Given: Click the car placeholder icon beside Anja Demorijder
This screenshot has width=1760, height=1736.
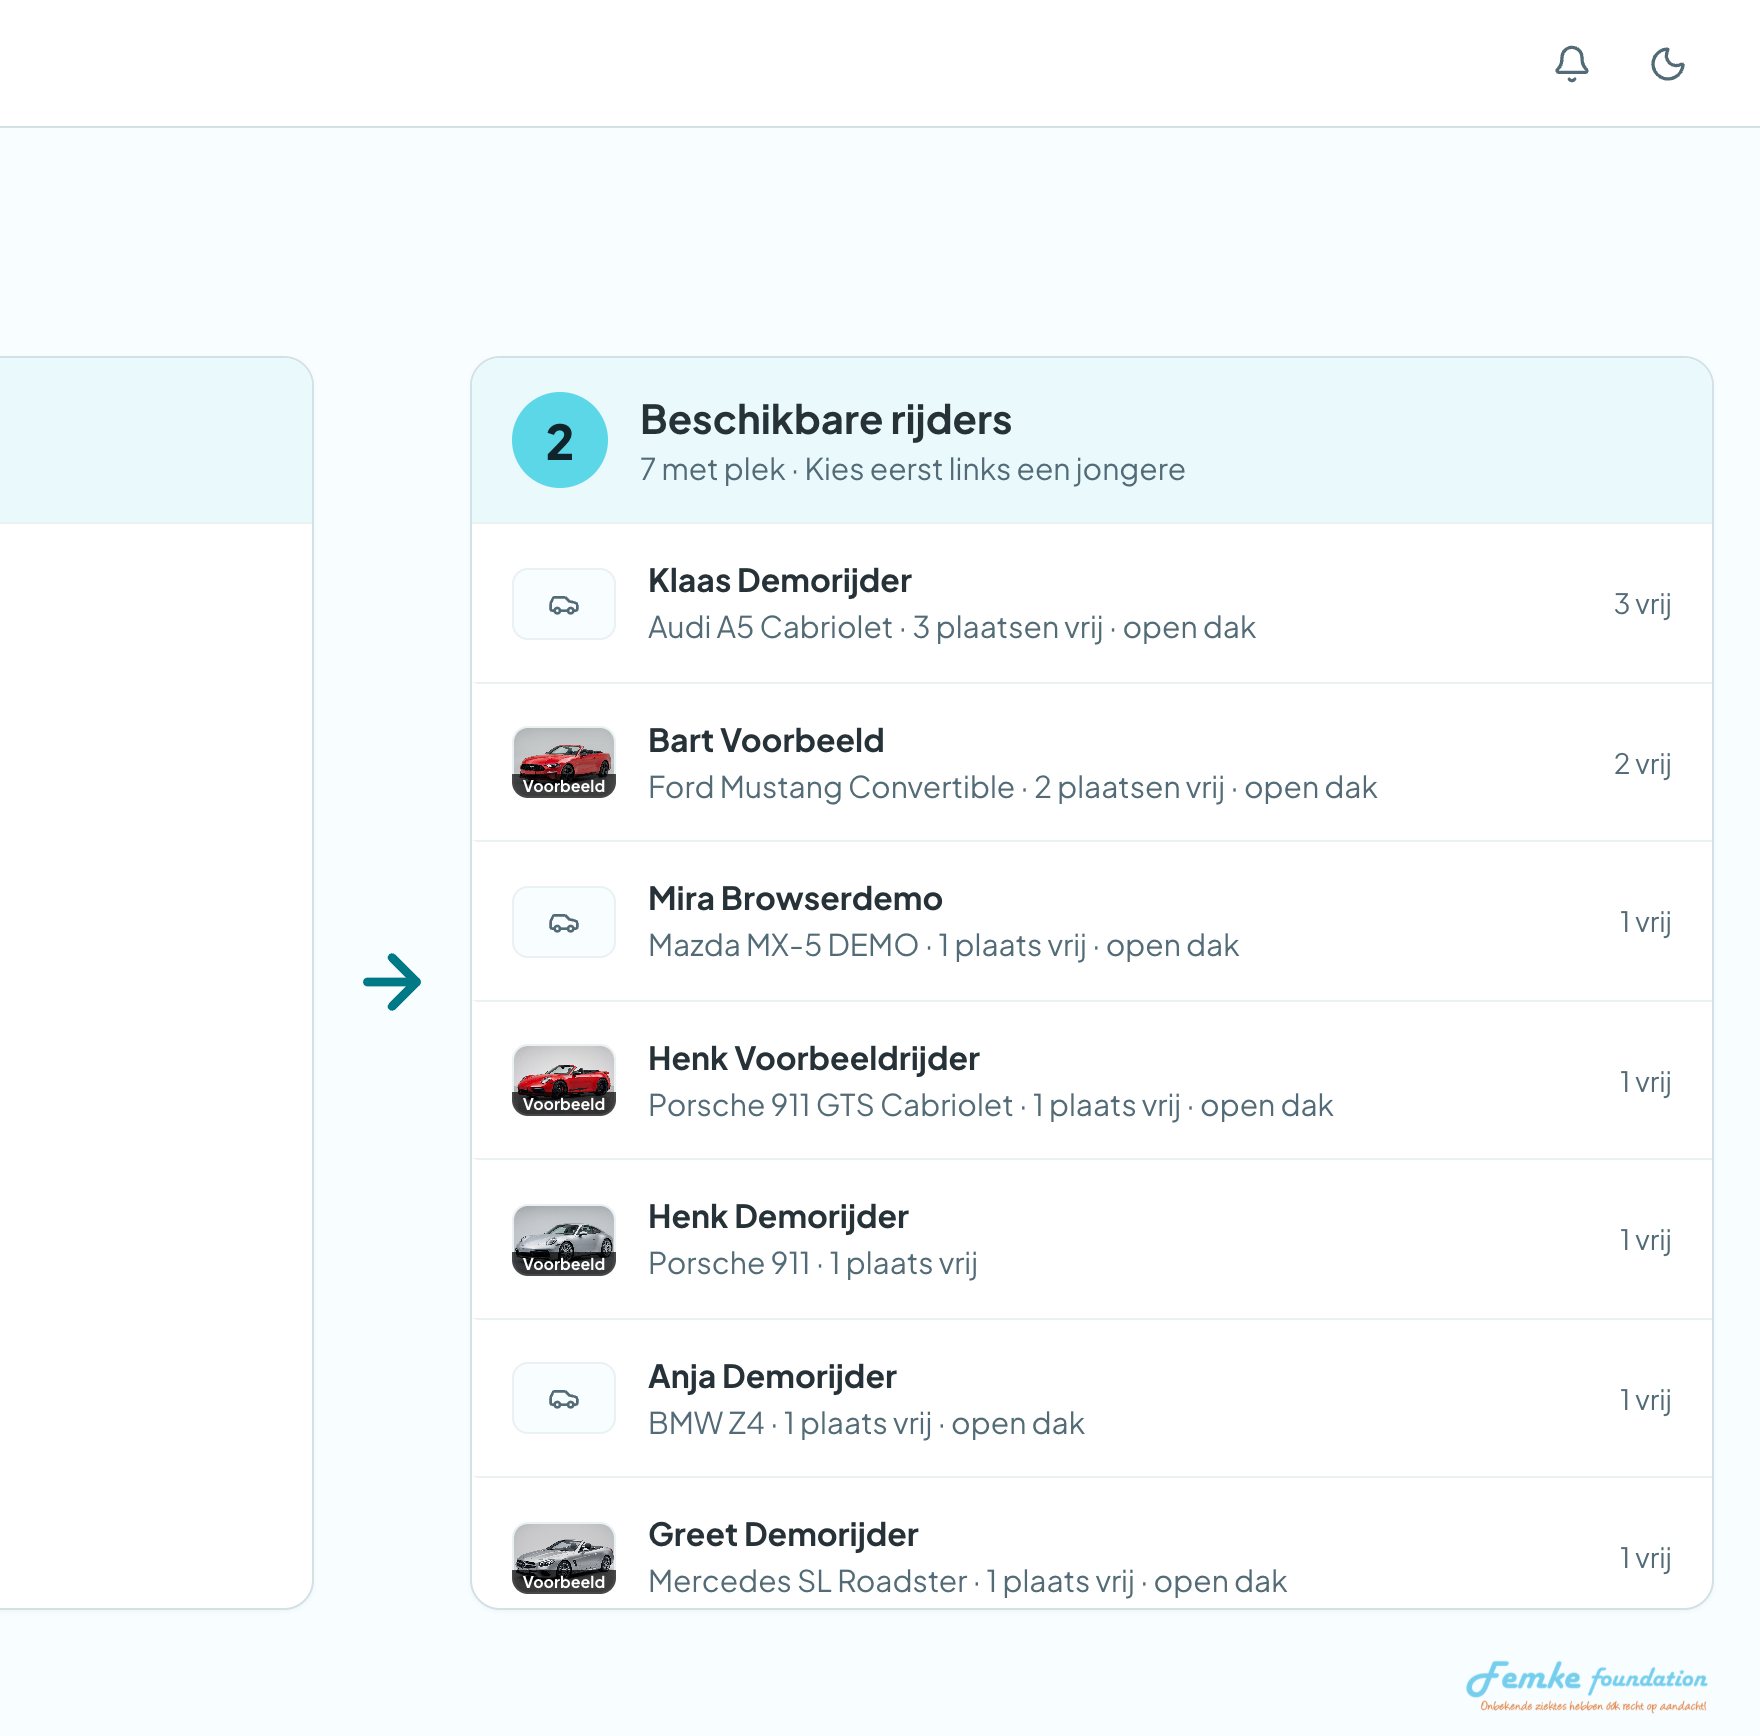Looking at the screenshot, I should pyautogui.click(x=564, y=1398).
